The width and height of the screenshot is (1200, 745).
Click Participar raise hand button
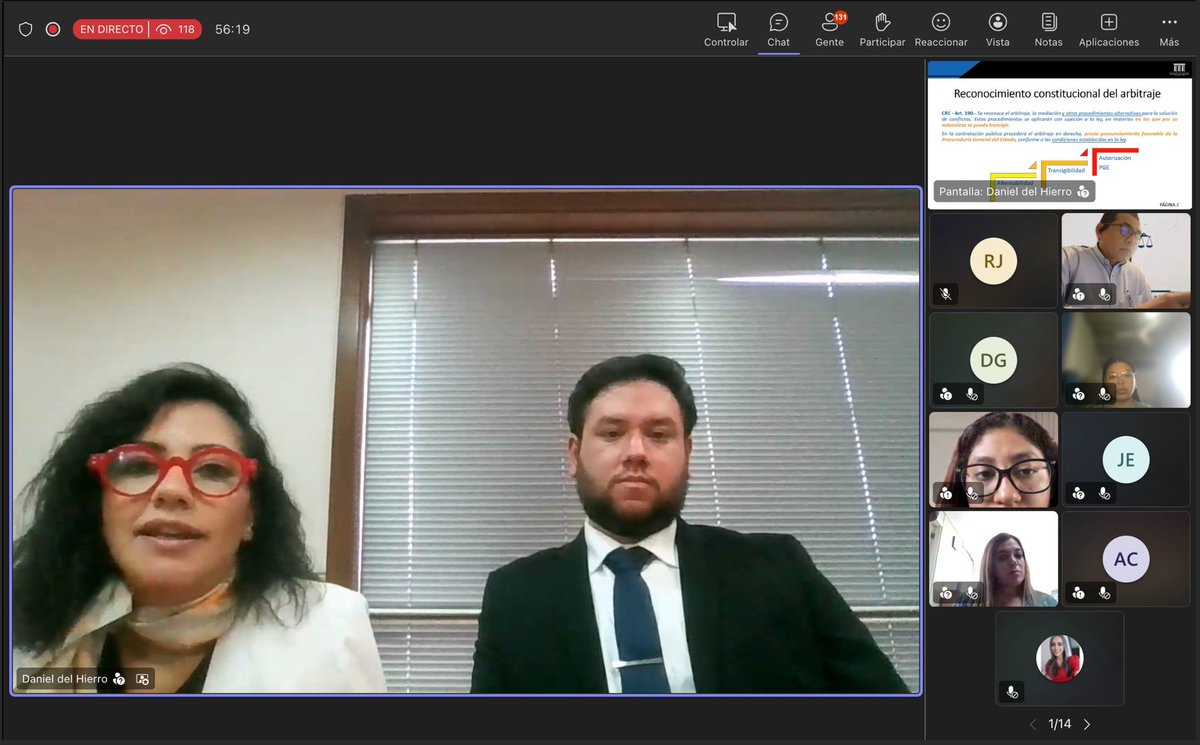tap(882, 29)
